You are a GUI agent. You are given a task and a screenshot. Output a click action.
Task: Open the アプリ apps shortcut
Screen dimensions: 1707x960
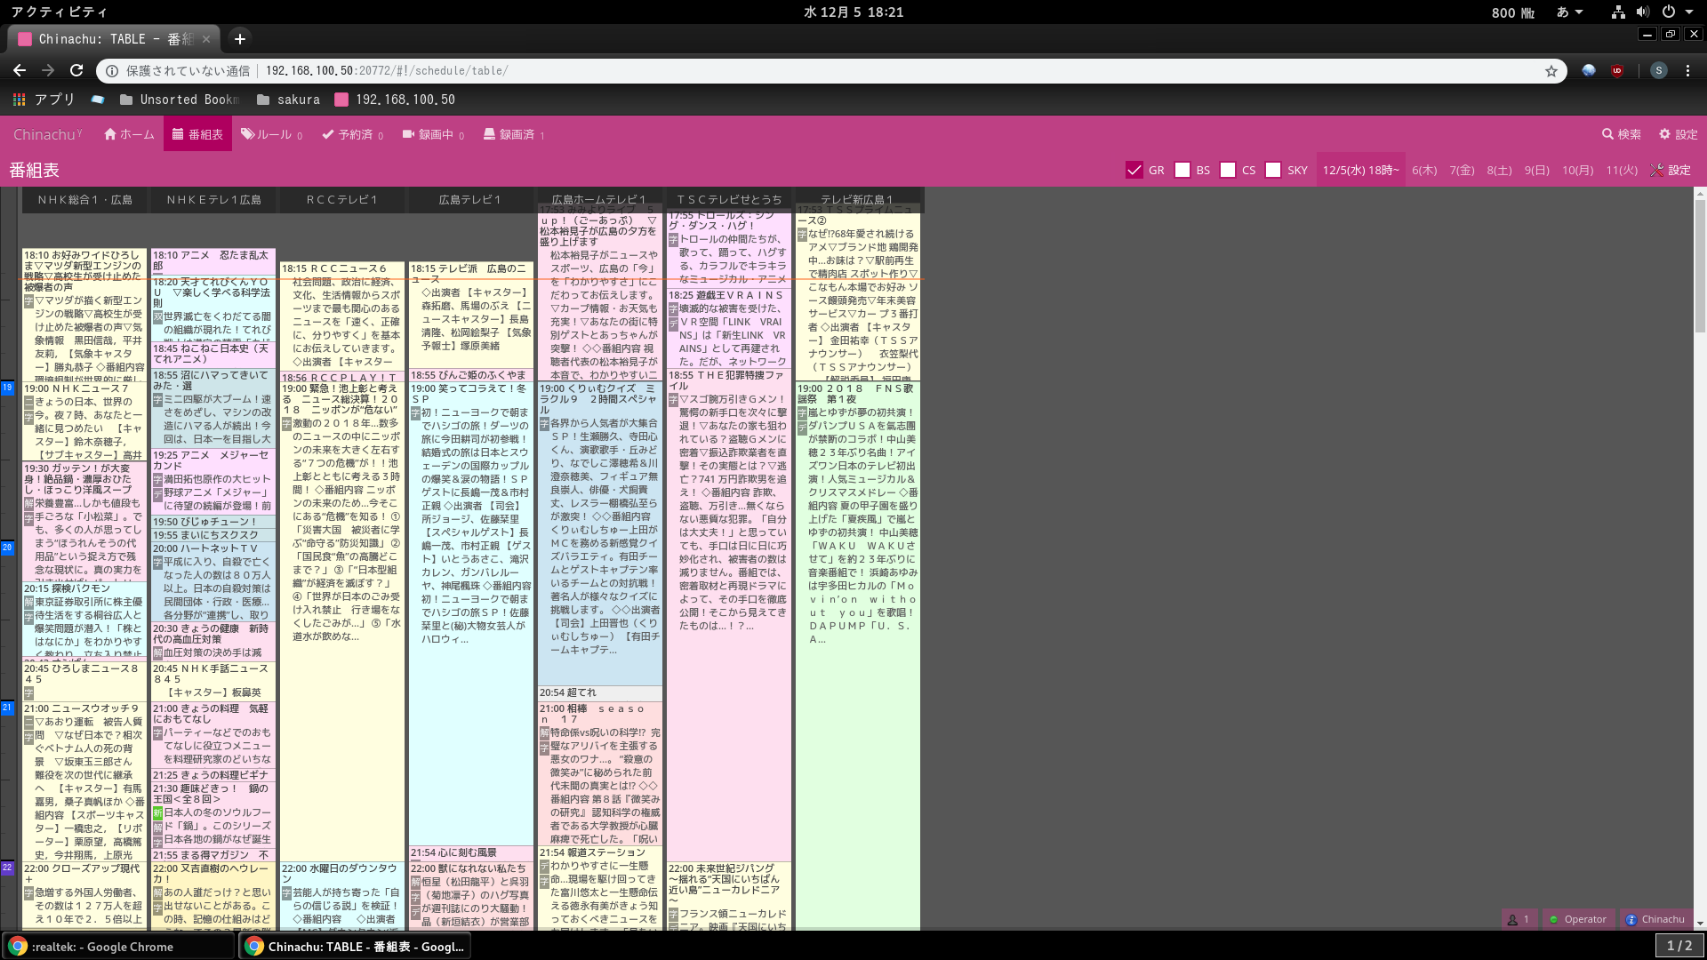pyautogui.click(x=44, y=99)
